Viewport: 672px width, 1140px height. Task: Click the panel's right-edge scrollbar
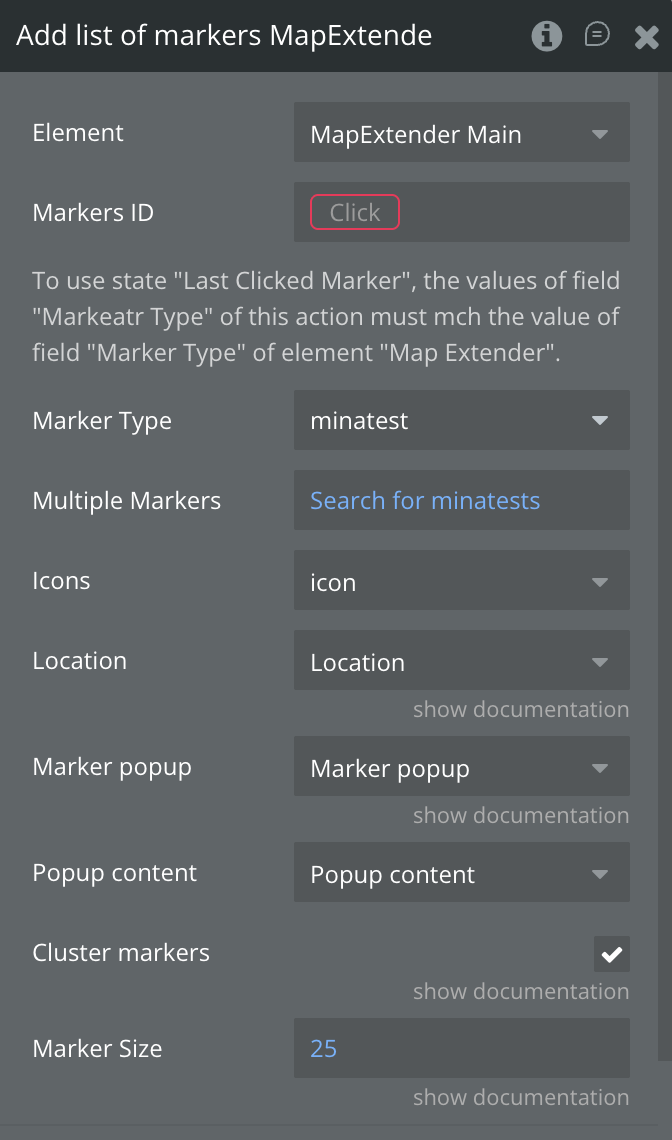(663, 560)
